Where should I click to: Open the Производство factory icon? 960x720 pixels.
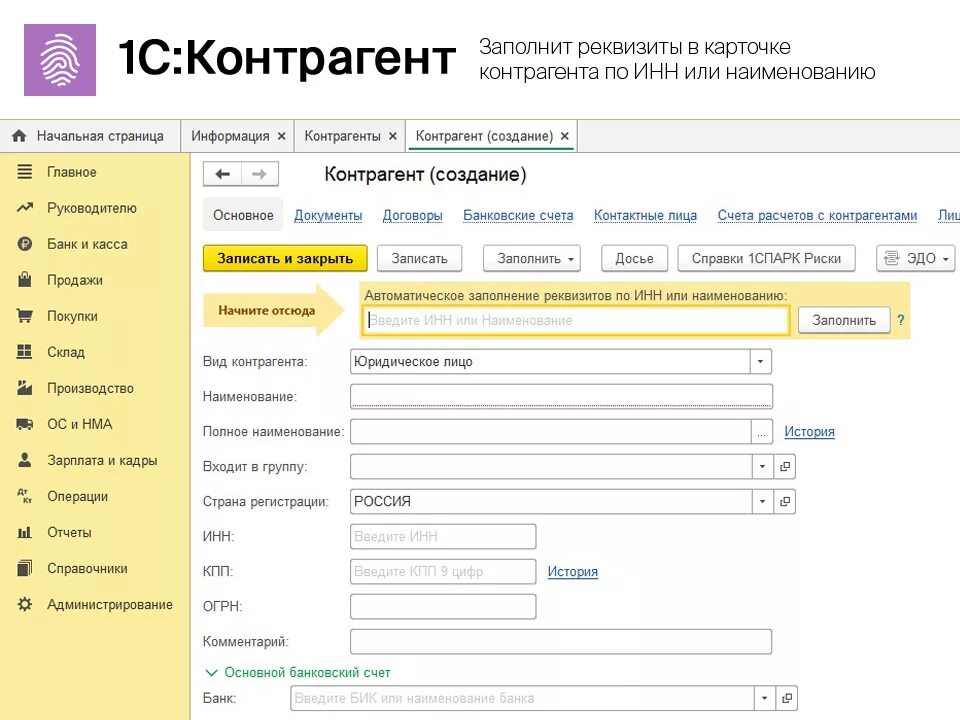[24, 388]
